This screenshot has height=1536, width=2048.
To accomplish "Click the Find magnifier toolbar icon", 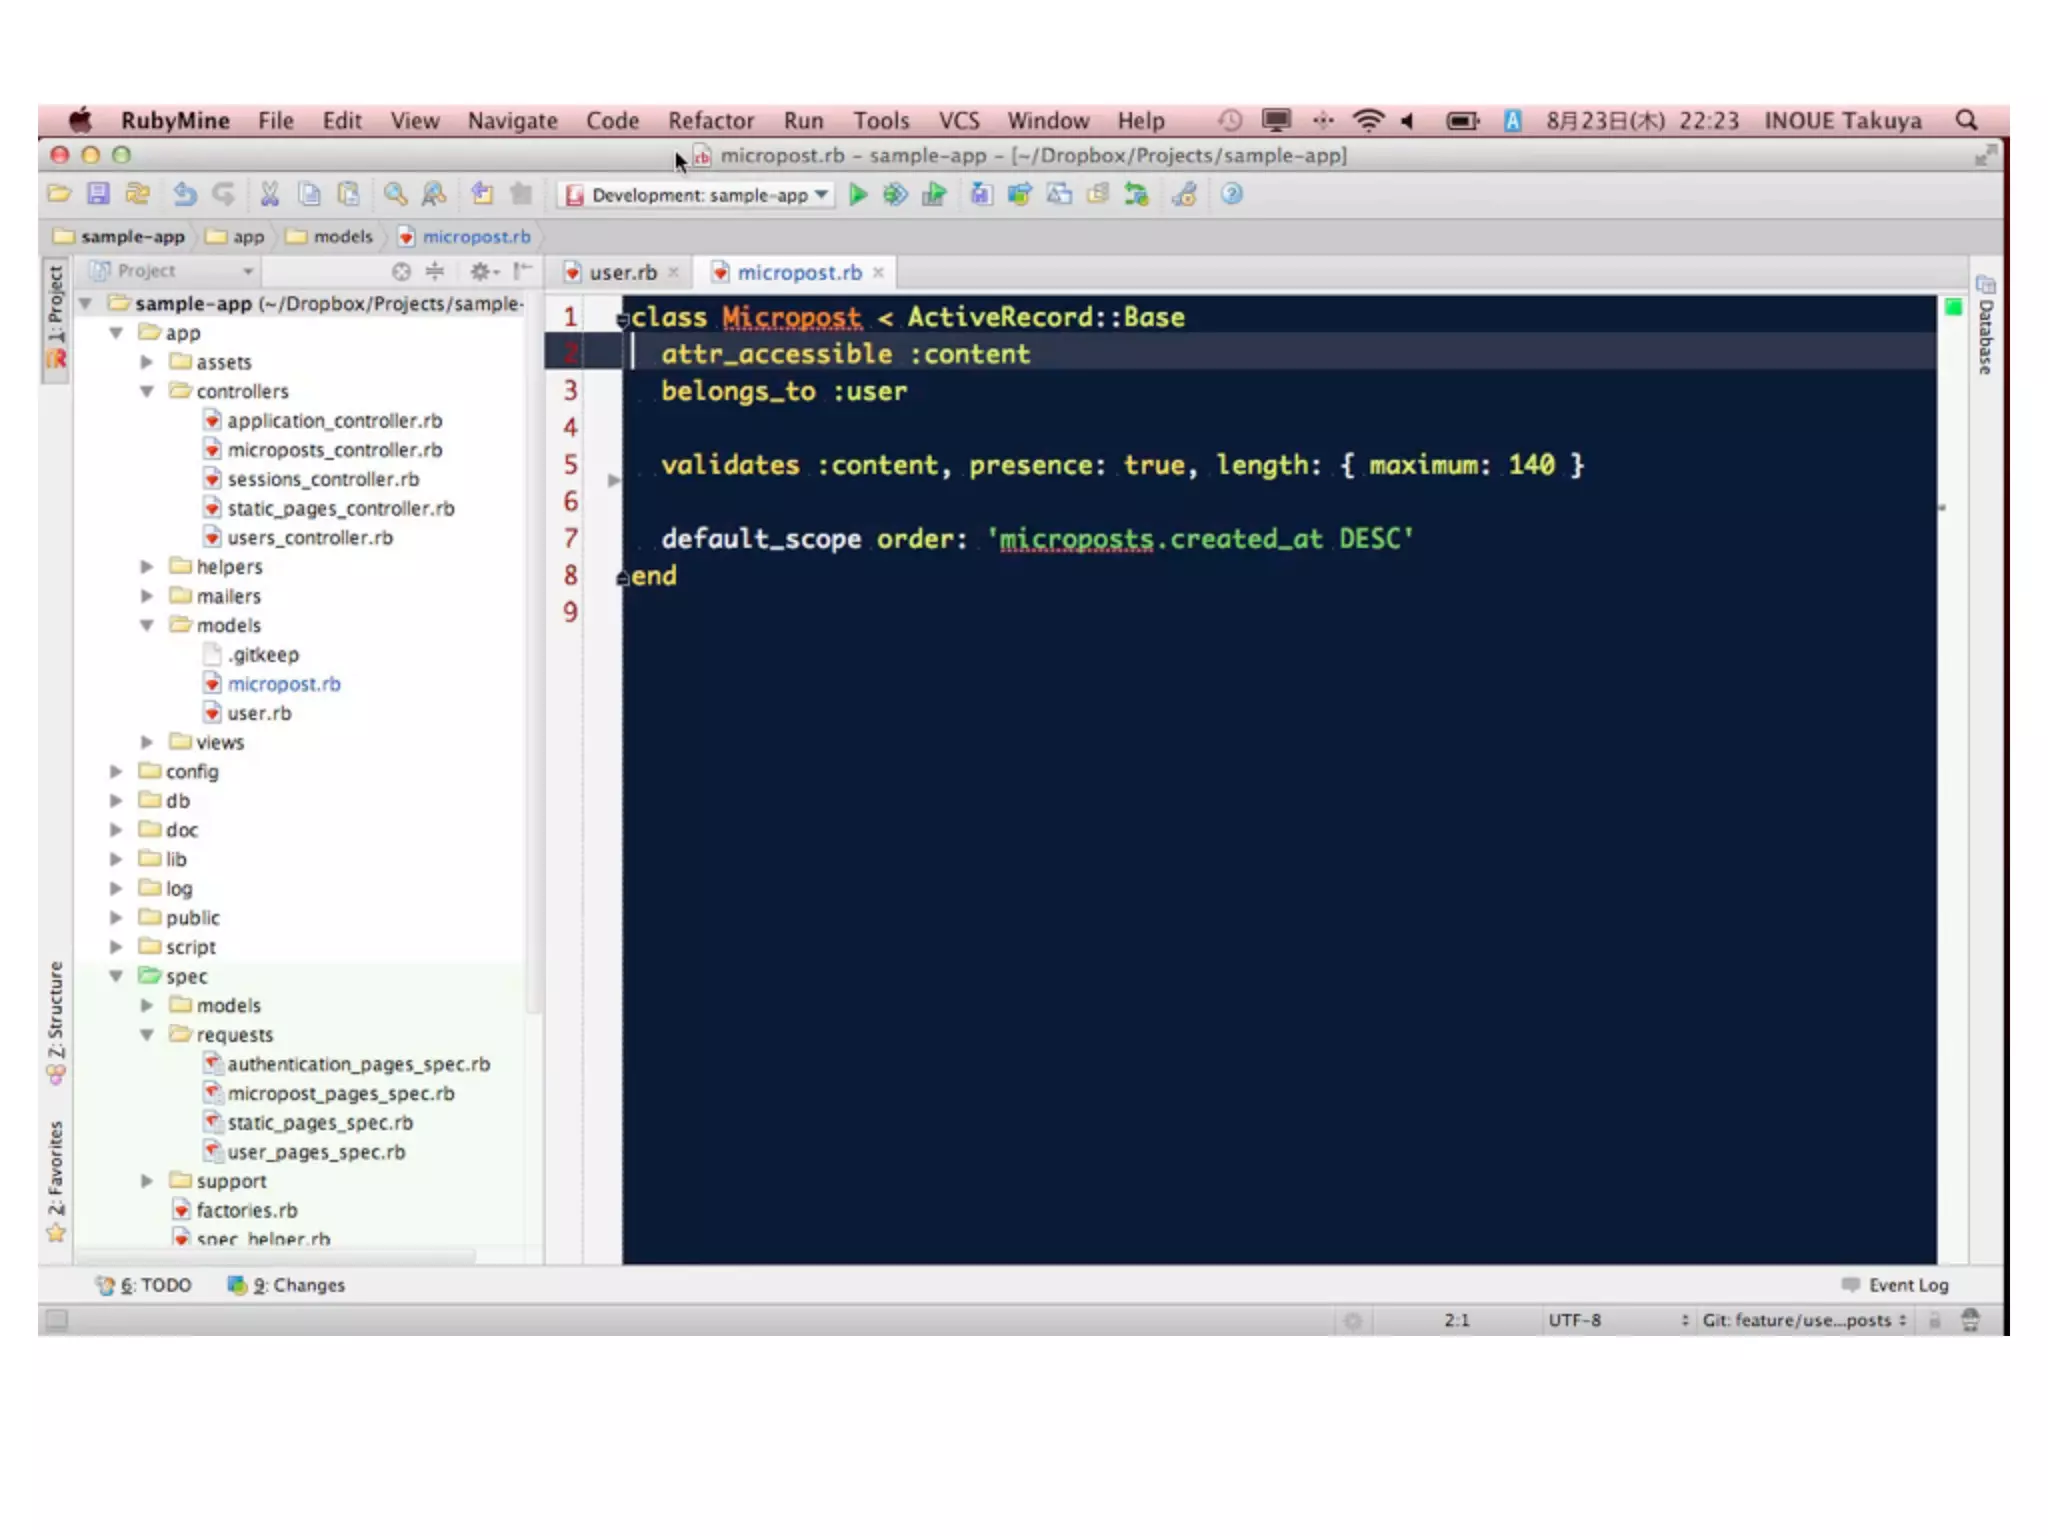I will click(x=395, y=194).
